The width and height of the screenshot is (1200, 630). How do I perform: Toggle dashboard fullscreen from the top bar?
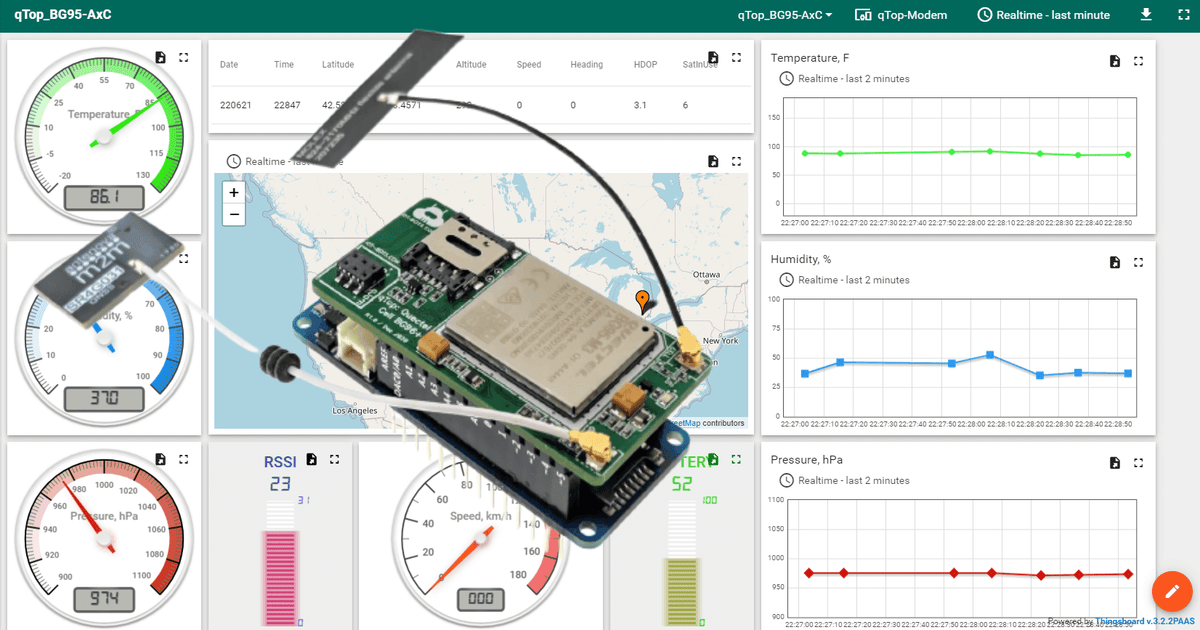coord(1183,15)
